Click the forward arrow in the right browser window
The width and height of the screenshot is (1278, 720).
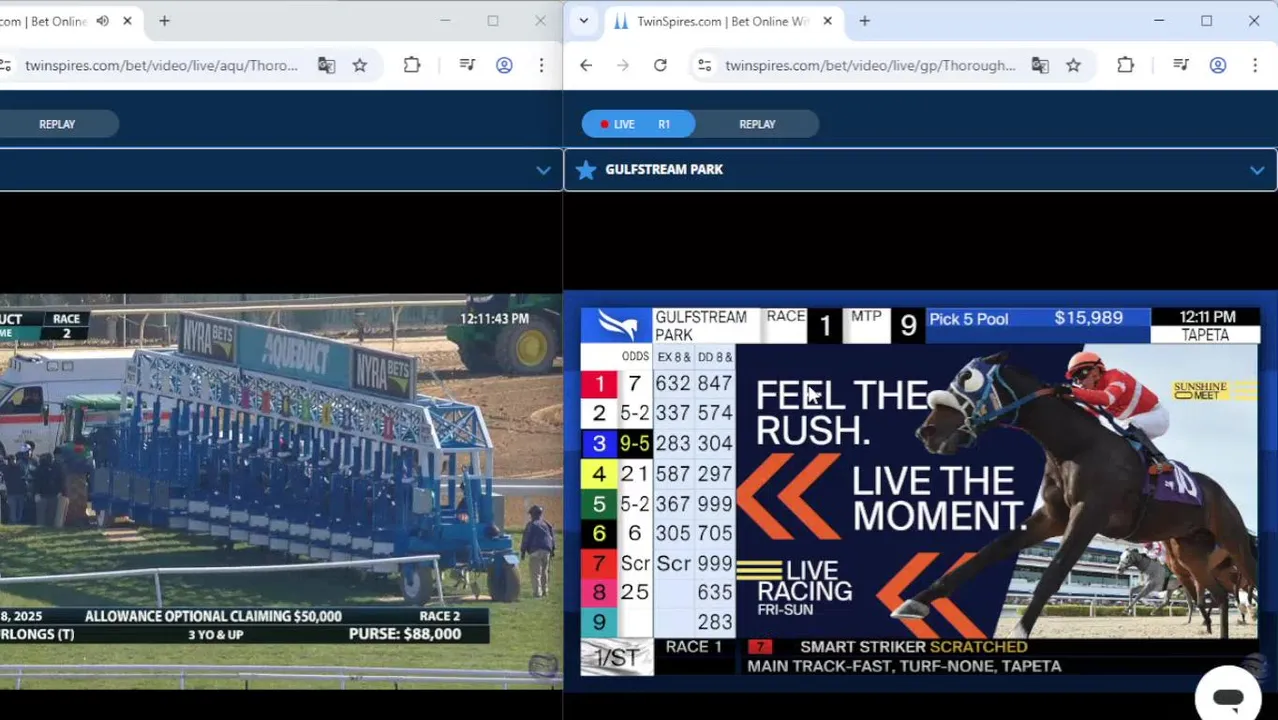coord(623,65)
